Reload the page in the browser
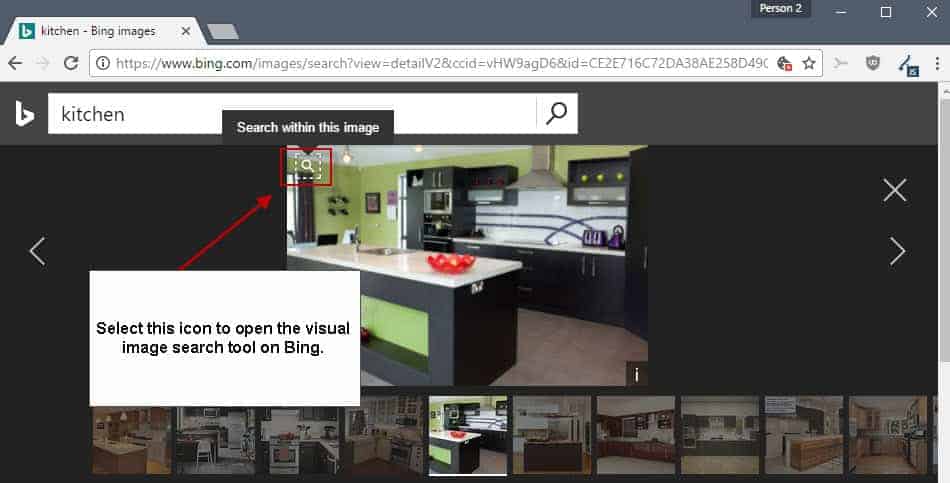Viewport: 950px width, 483px height. [x=71, y=63]
